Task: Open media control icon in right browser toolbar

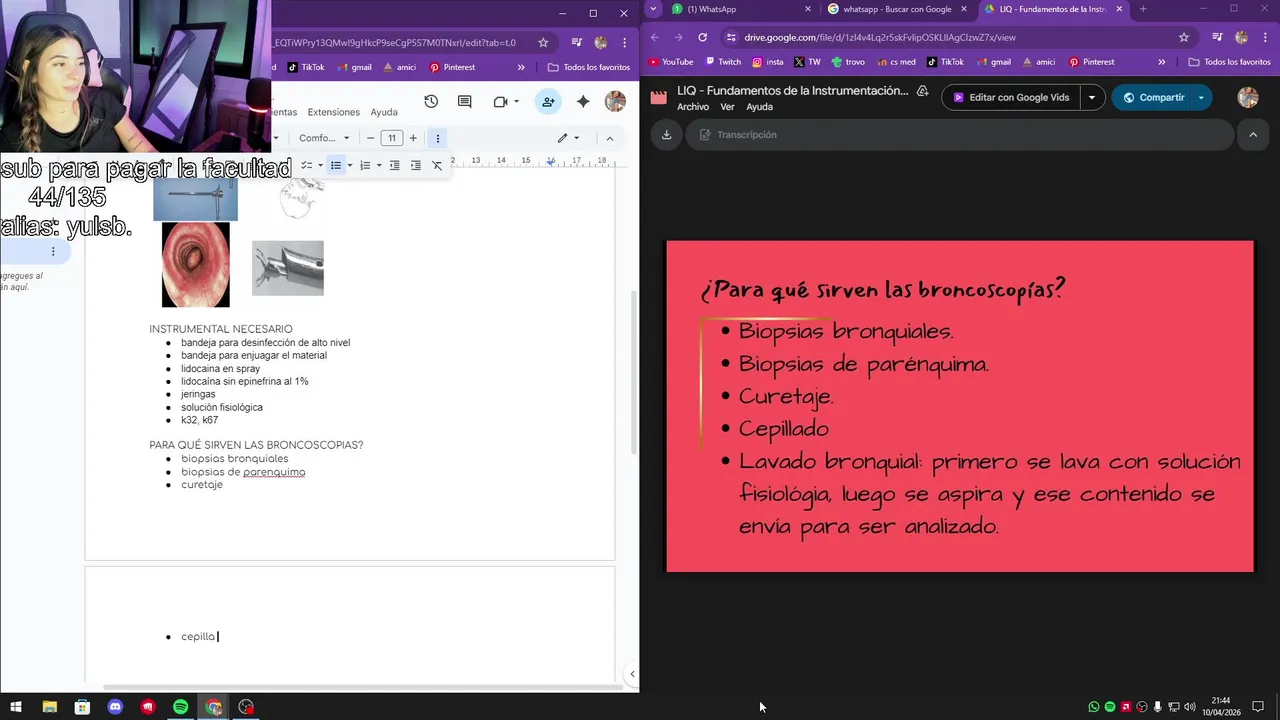Action: coord(1217,37)
